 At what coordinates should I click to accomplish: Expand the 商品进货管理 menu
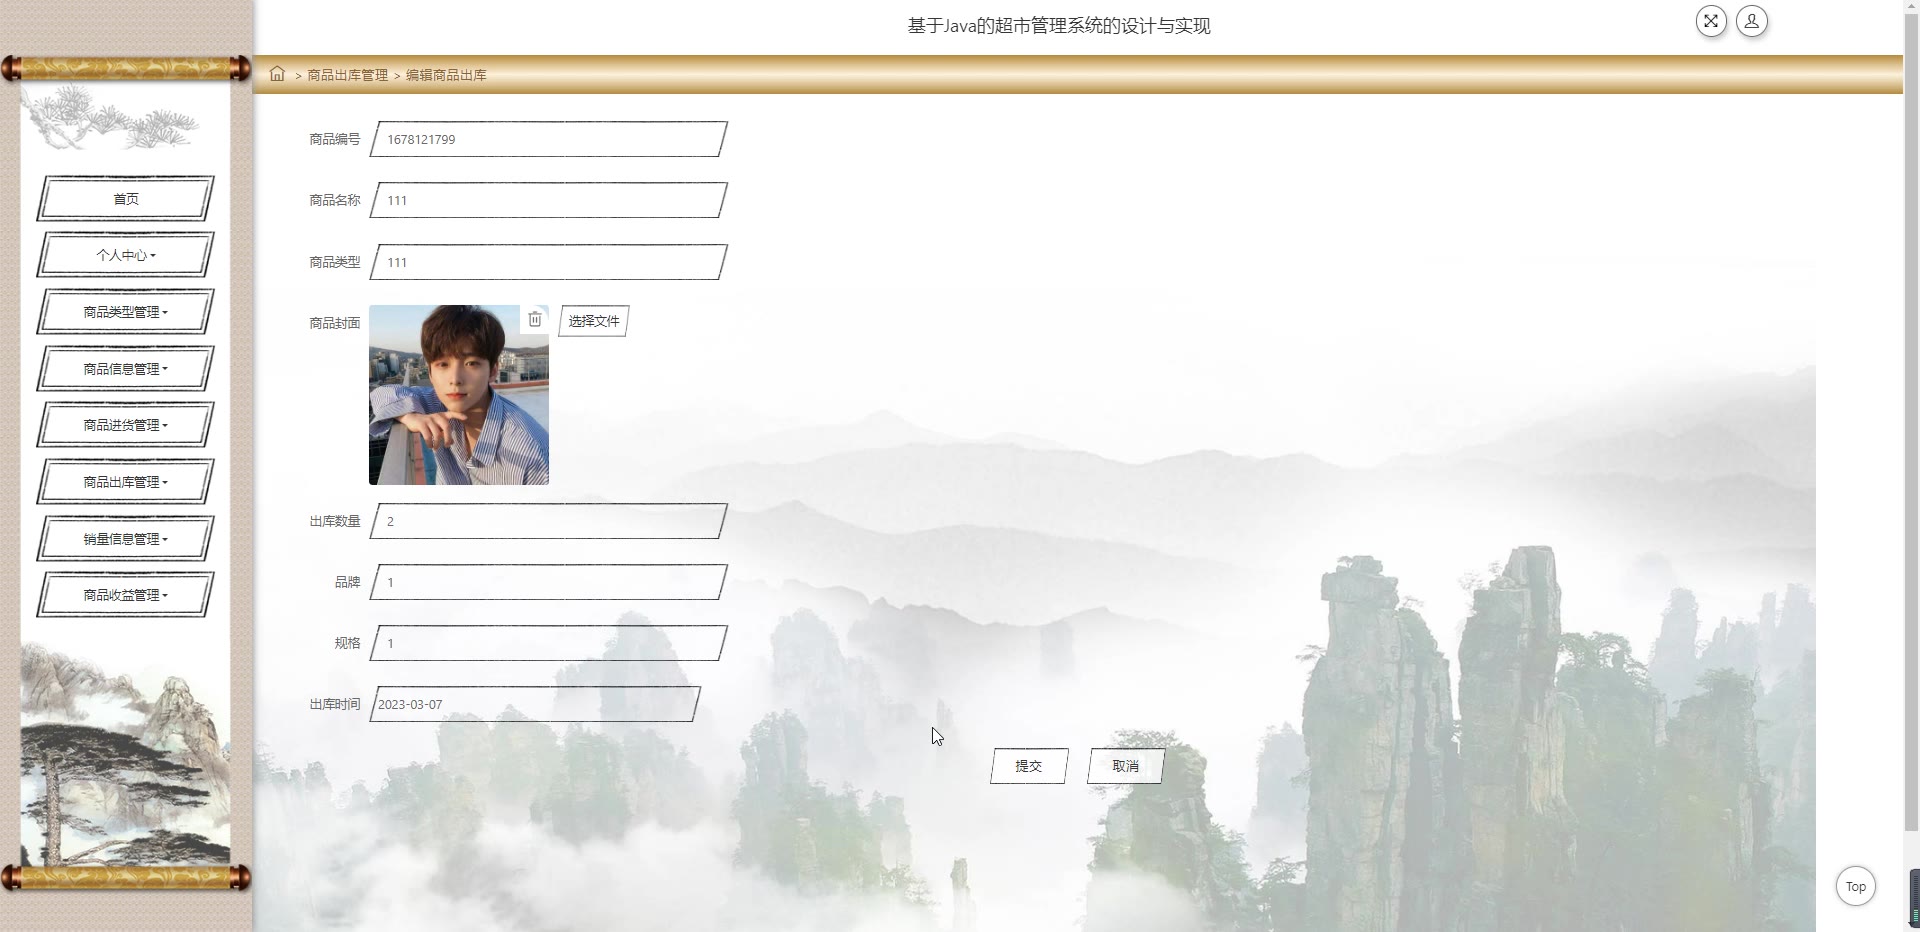126,425
